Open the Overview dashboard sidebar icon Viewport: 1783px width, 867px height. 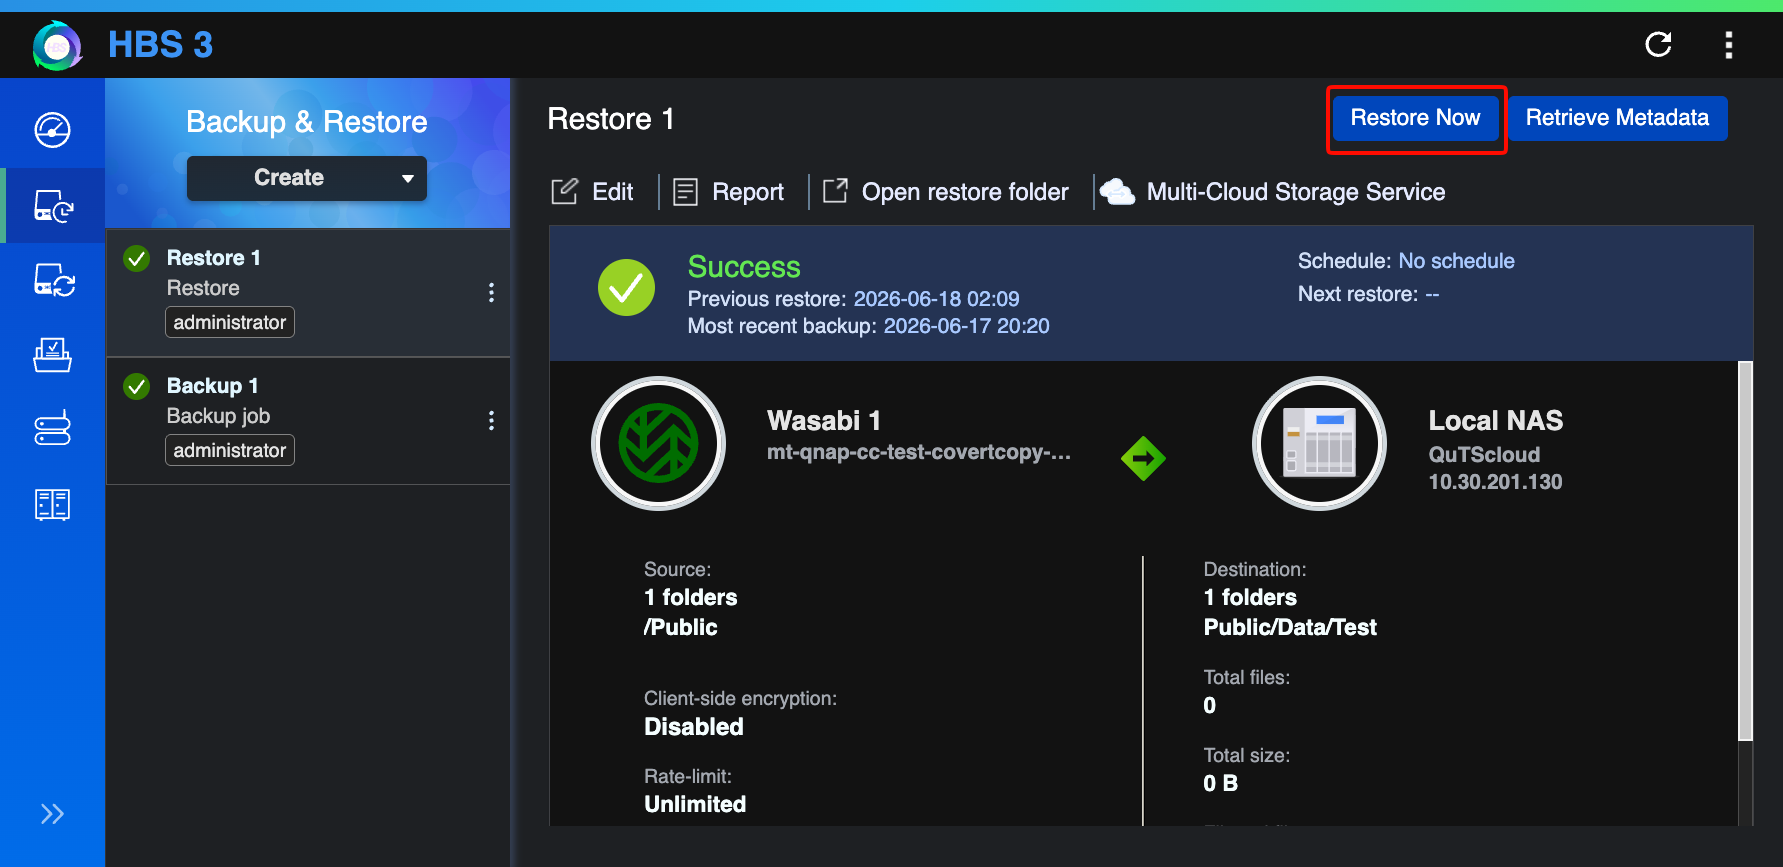(x=52, y=130)
